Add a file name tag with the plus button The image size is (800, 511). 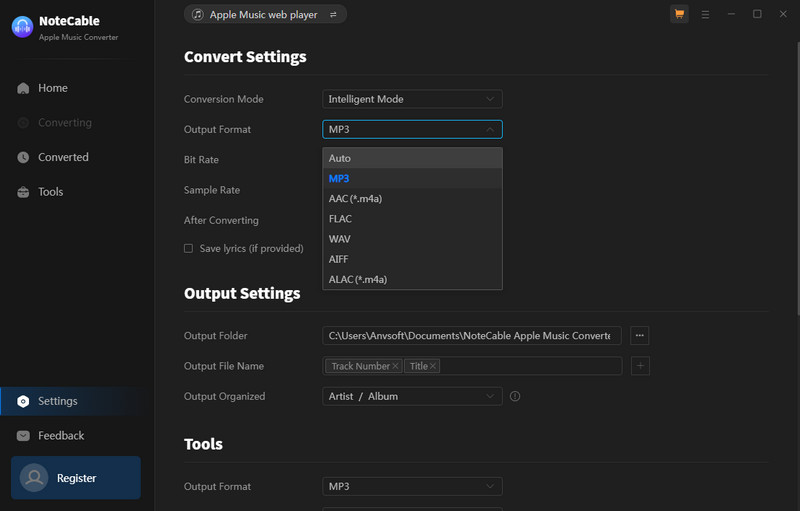click(640, 366)
